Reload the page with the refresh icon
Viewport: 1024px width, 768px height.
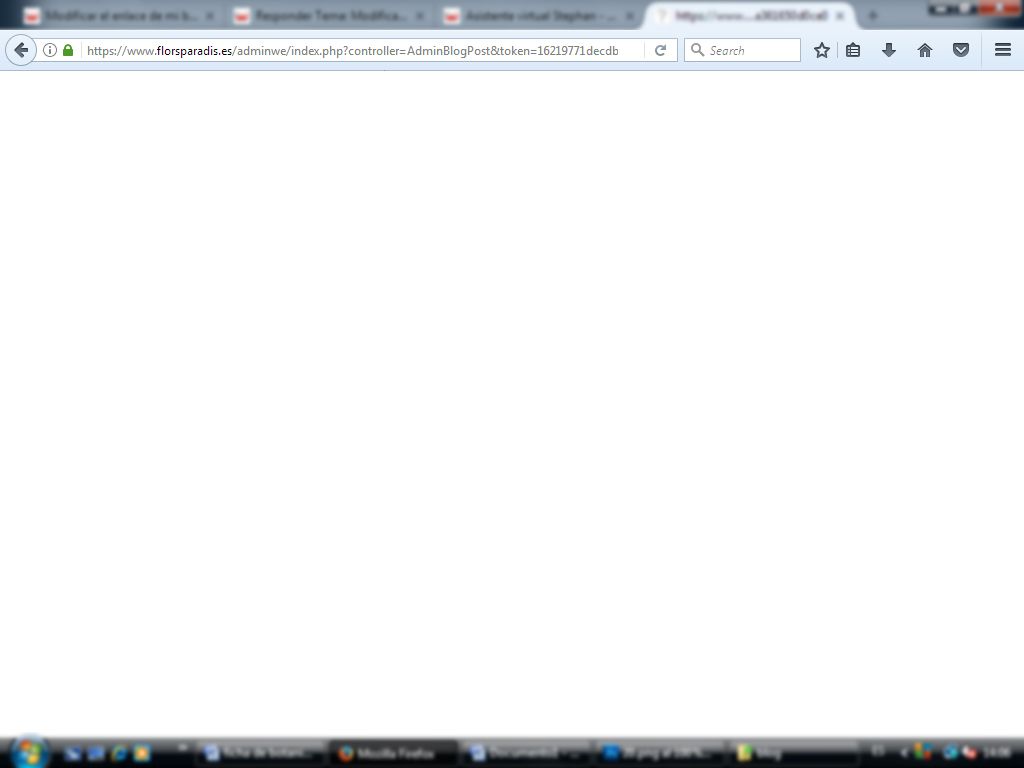[x=660, y=50]
